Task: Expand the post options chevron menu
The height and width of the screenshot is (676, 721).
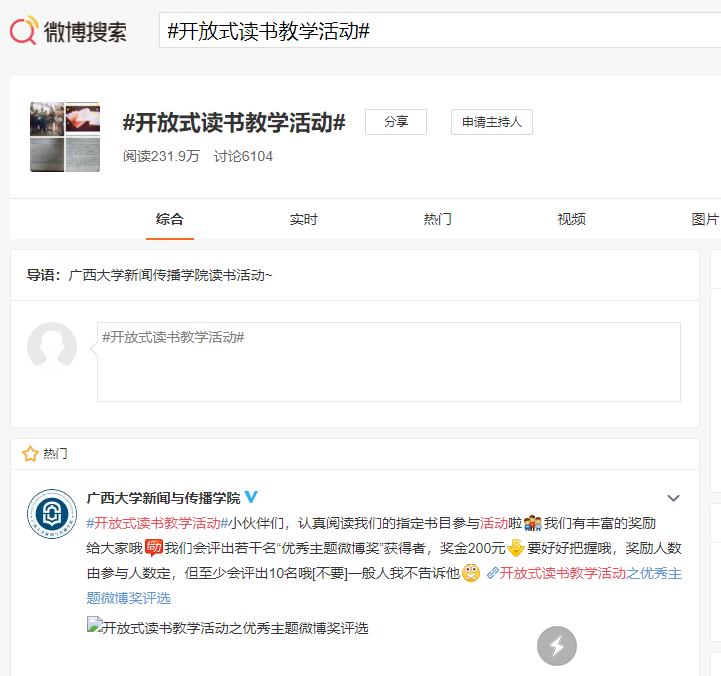Action: pos(673,498)
